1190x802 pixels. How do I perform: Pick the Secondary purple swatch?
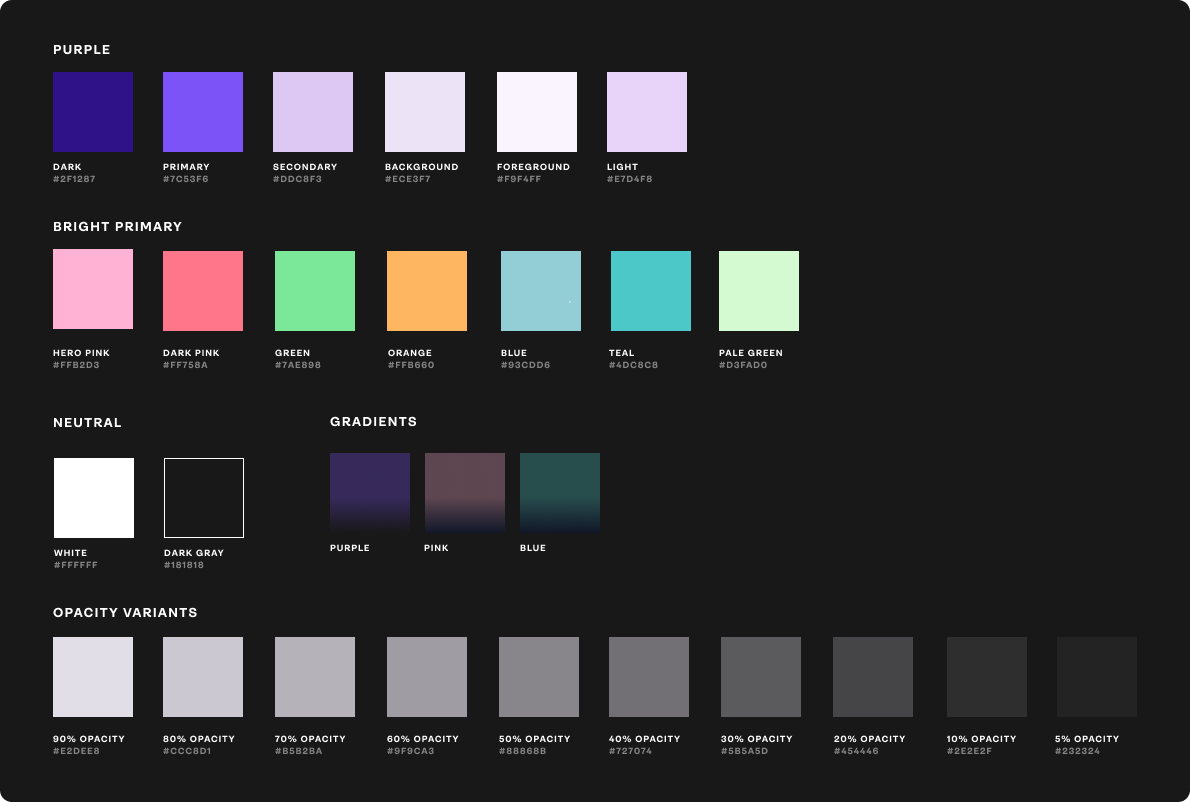point(313,112)
